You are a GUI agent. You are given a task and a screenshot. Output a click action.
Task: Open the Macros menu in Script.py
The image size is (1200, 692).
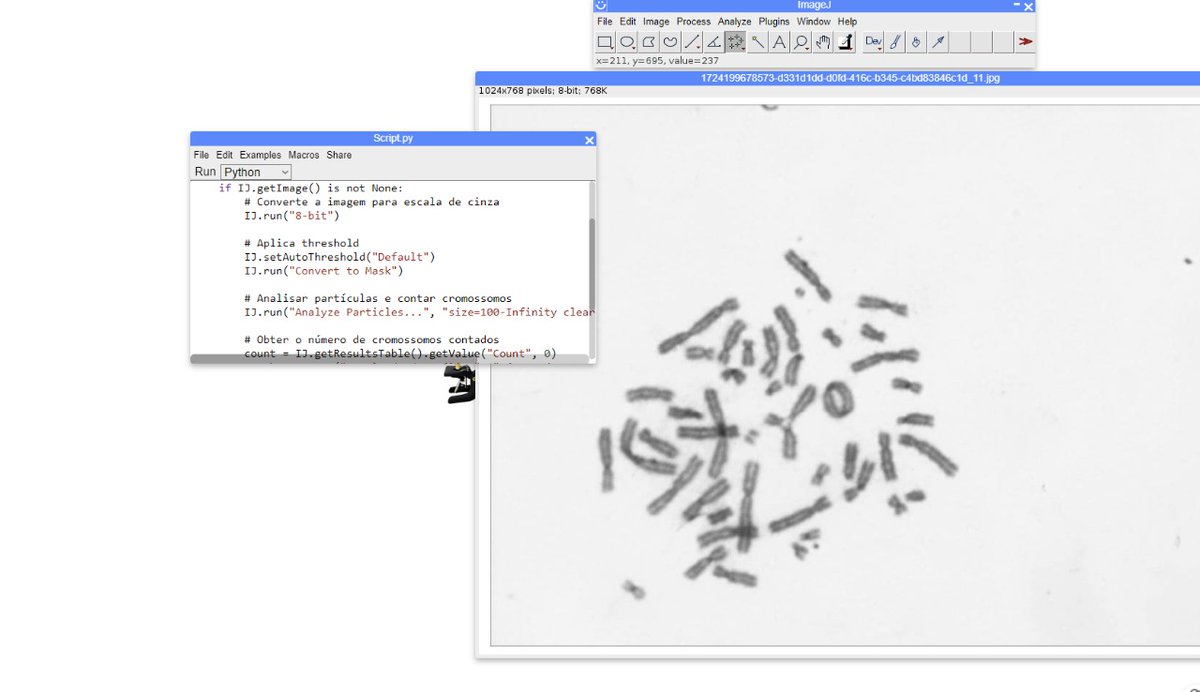(304, 155)
